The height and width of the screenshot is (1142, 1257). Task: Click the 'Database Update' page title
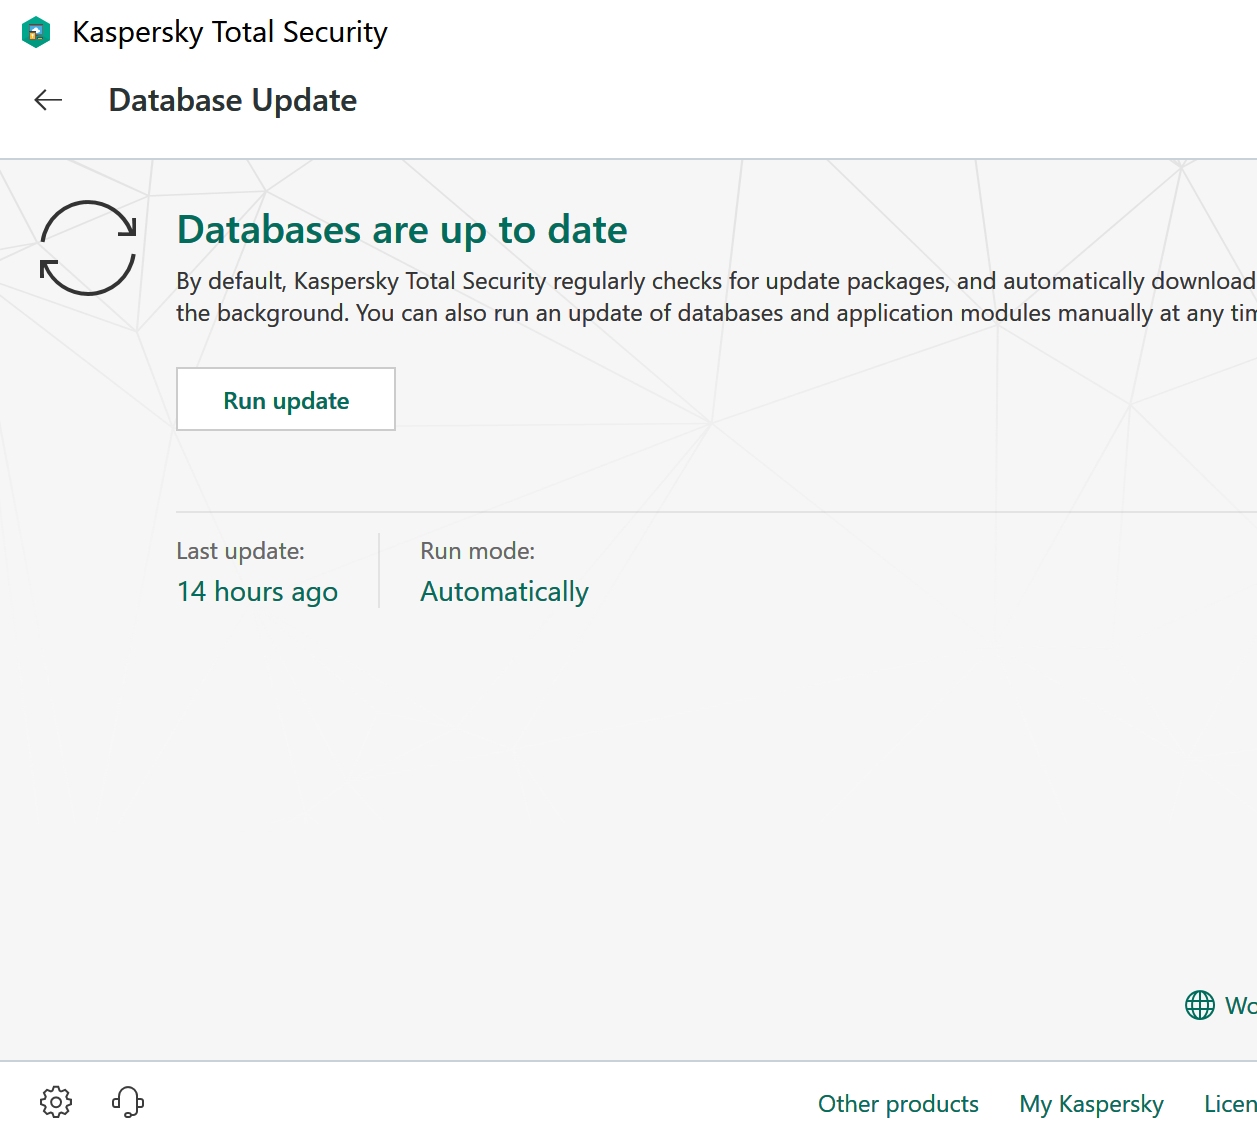click(x=232, y=100)
